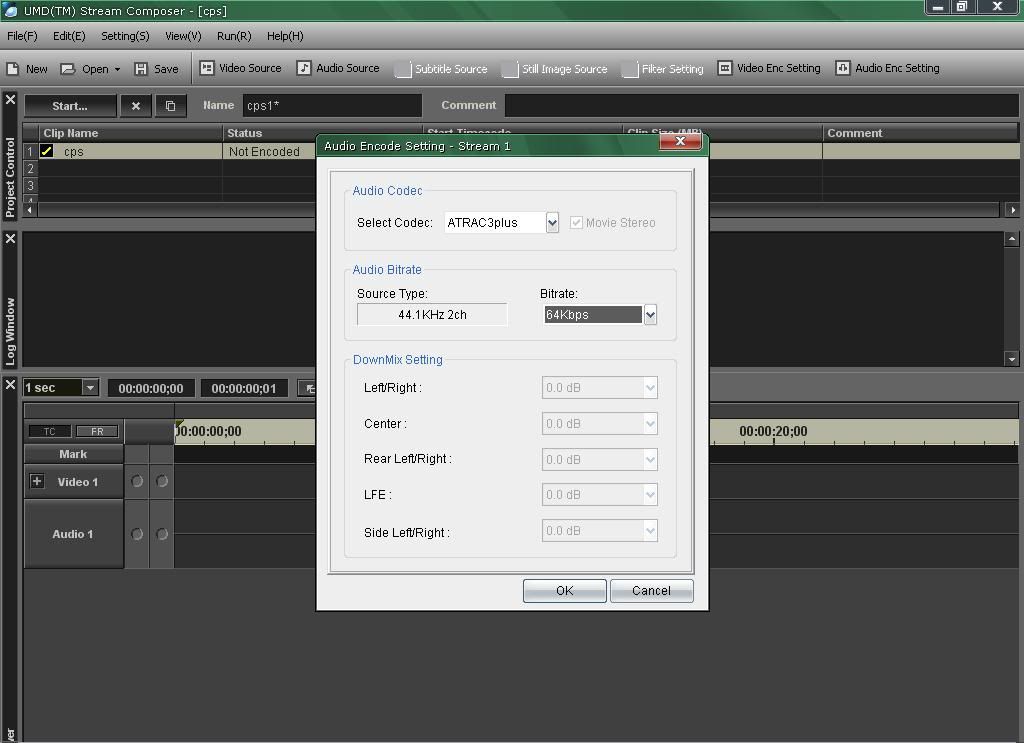This screenshot has height=743, width=1024.
Task: Click the Start... encode button
Action: [x=70, y=106]
